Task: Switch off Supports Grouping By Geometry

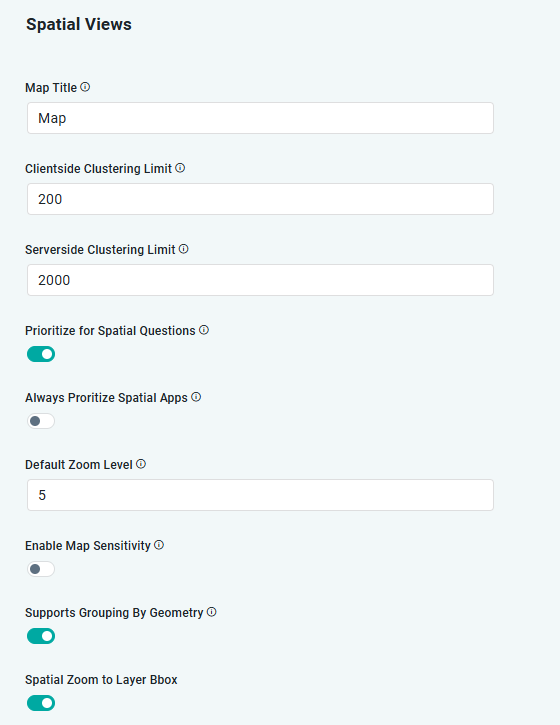Action: pyautogui.click(x=41, y=636)
